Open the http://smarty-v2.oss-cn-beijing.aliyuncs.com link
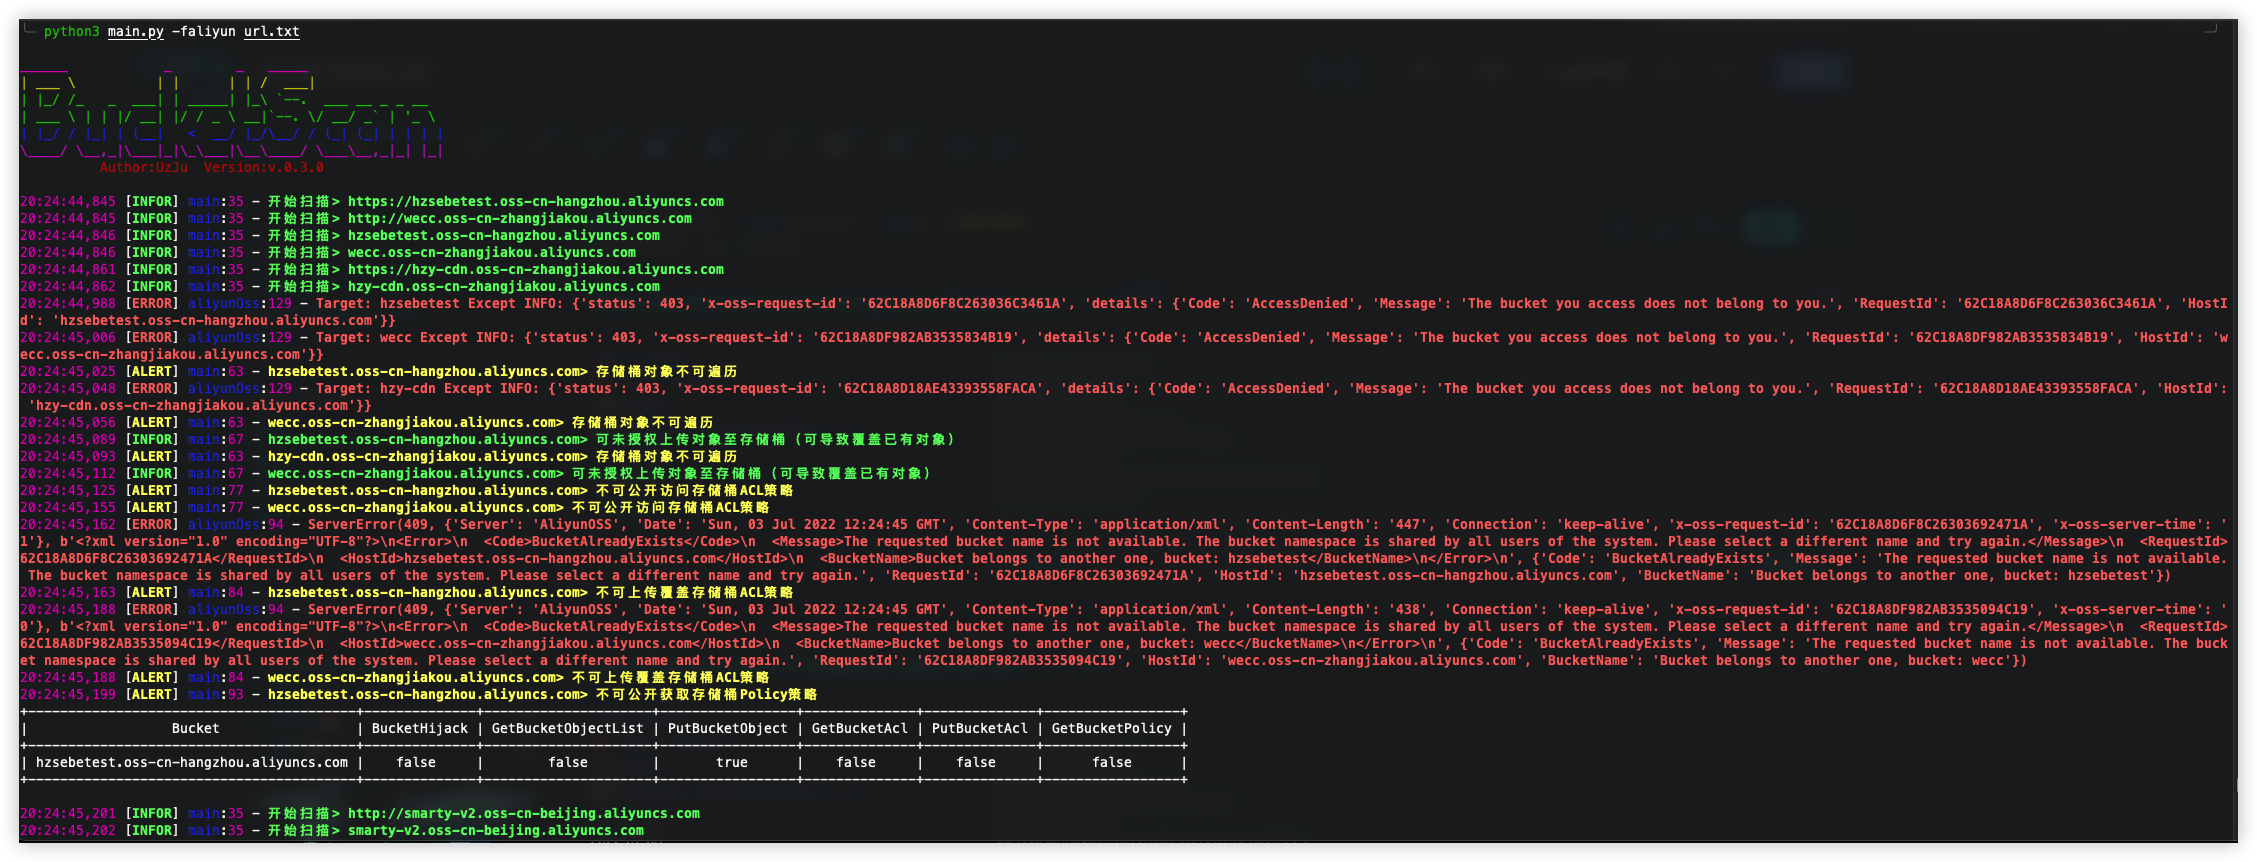This screenshot has height=862, width=2257. coord(524,814)
